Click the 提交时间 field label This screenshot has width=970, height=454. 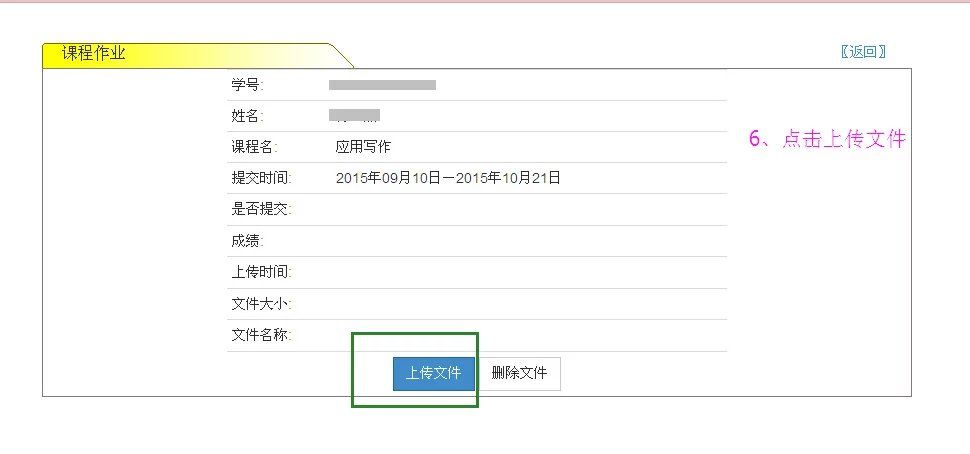pos(261,179)
